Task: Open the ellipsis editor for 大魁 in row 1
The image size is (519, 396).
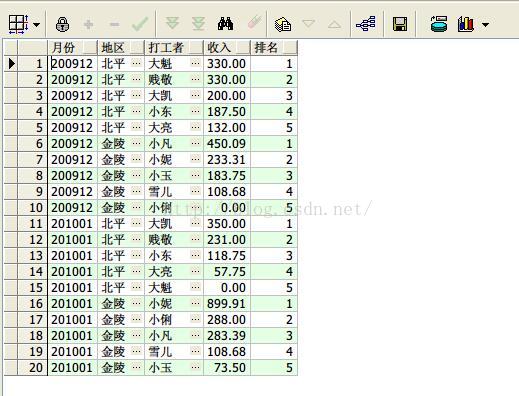Action: tap(196, 63)
